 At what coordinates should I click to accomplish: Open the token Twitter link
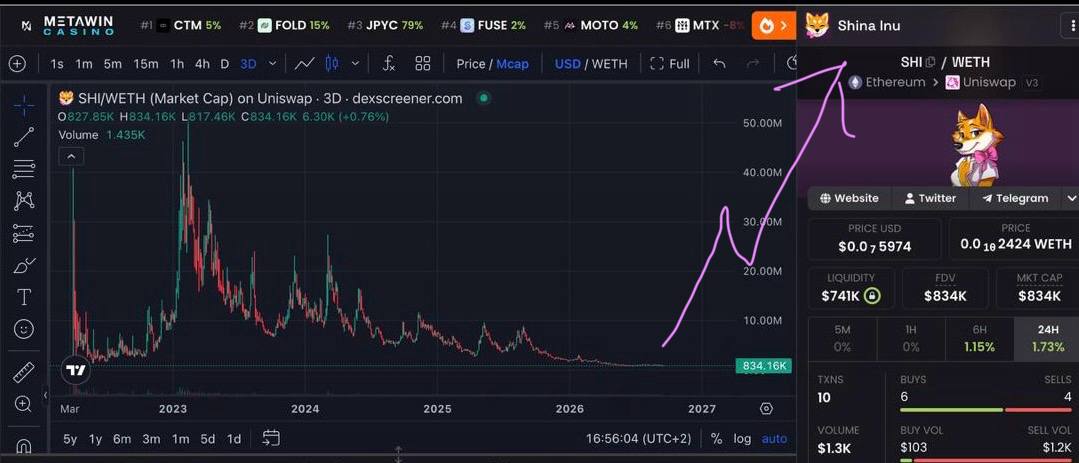[930, 198]
